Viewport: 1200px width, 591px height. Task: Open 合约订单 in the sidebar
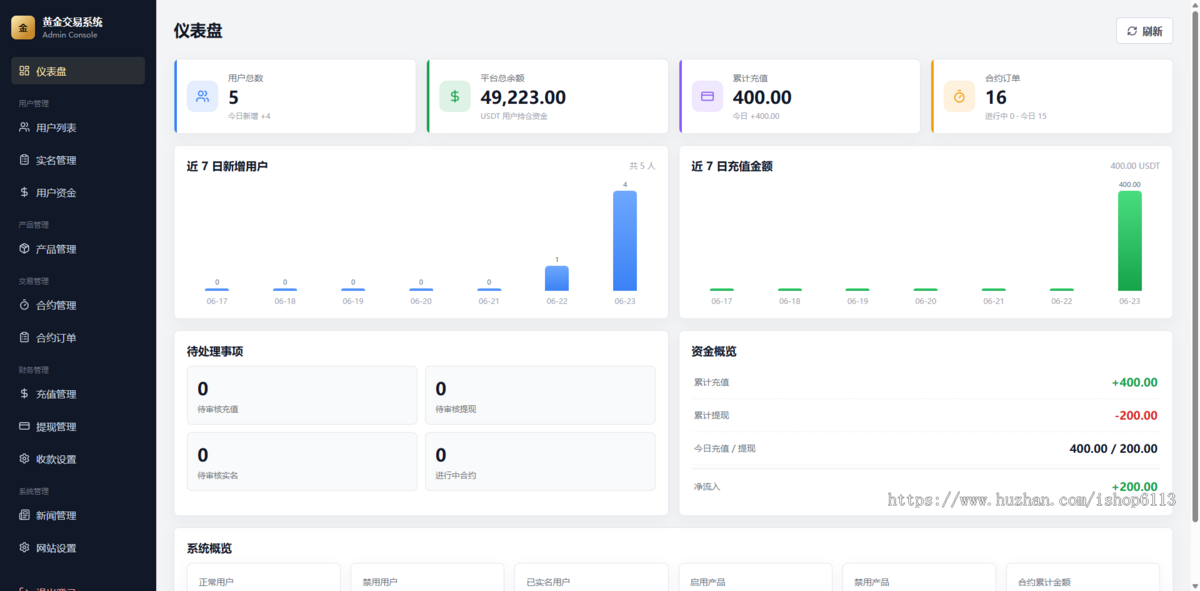pos(78,338)
